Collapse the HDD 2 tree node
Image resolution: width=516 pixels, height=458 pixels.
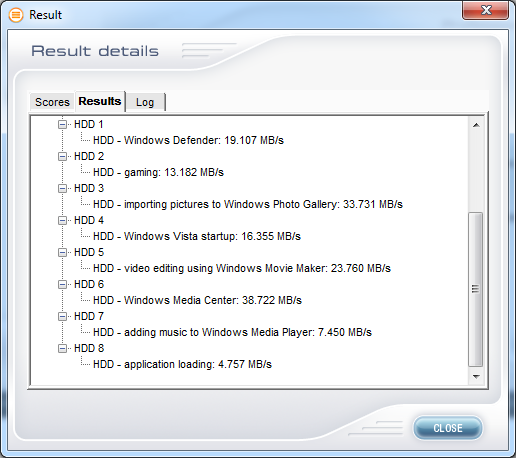[x=62, y=156]
